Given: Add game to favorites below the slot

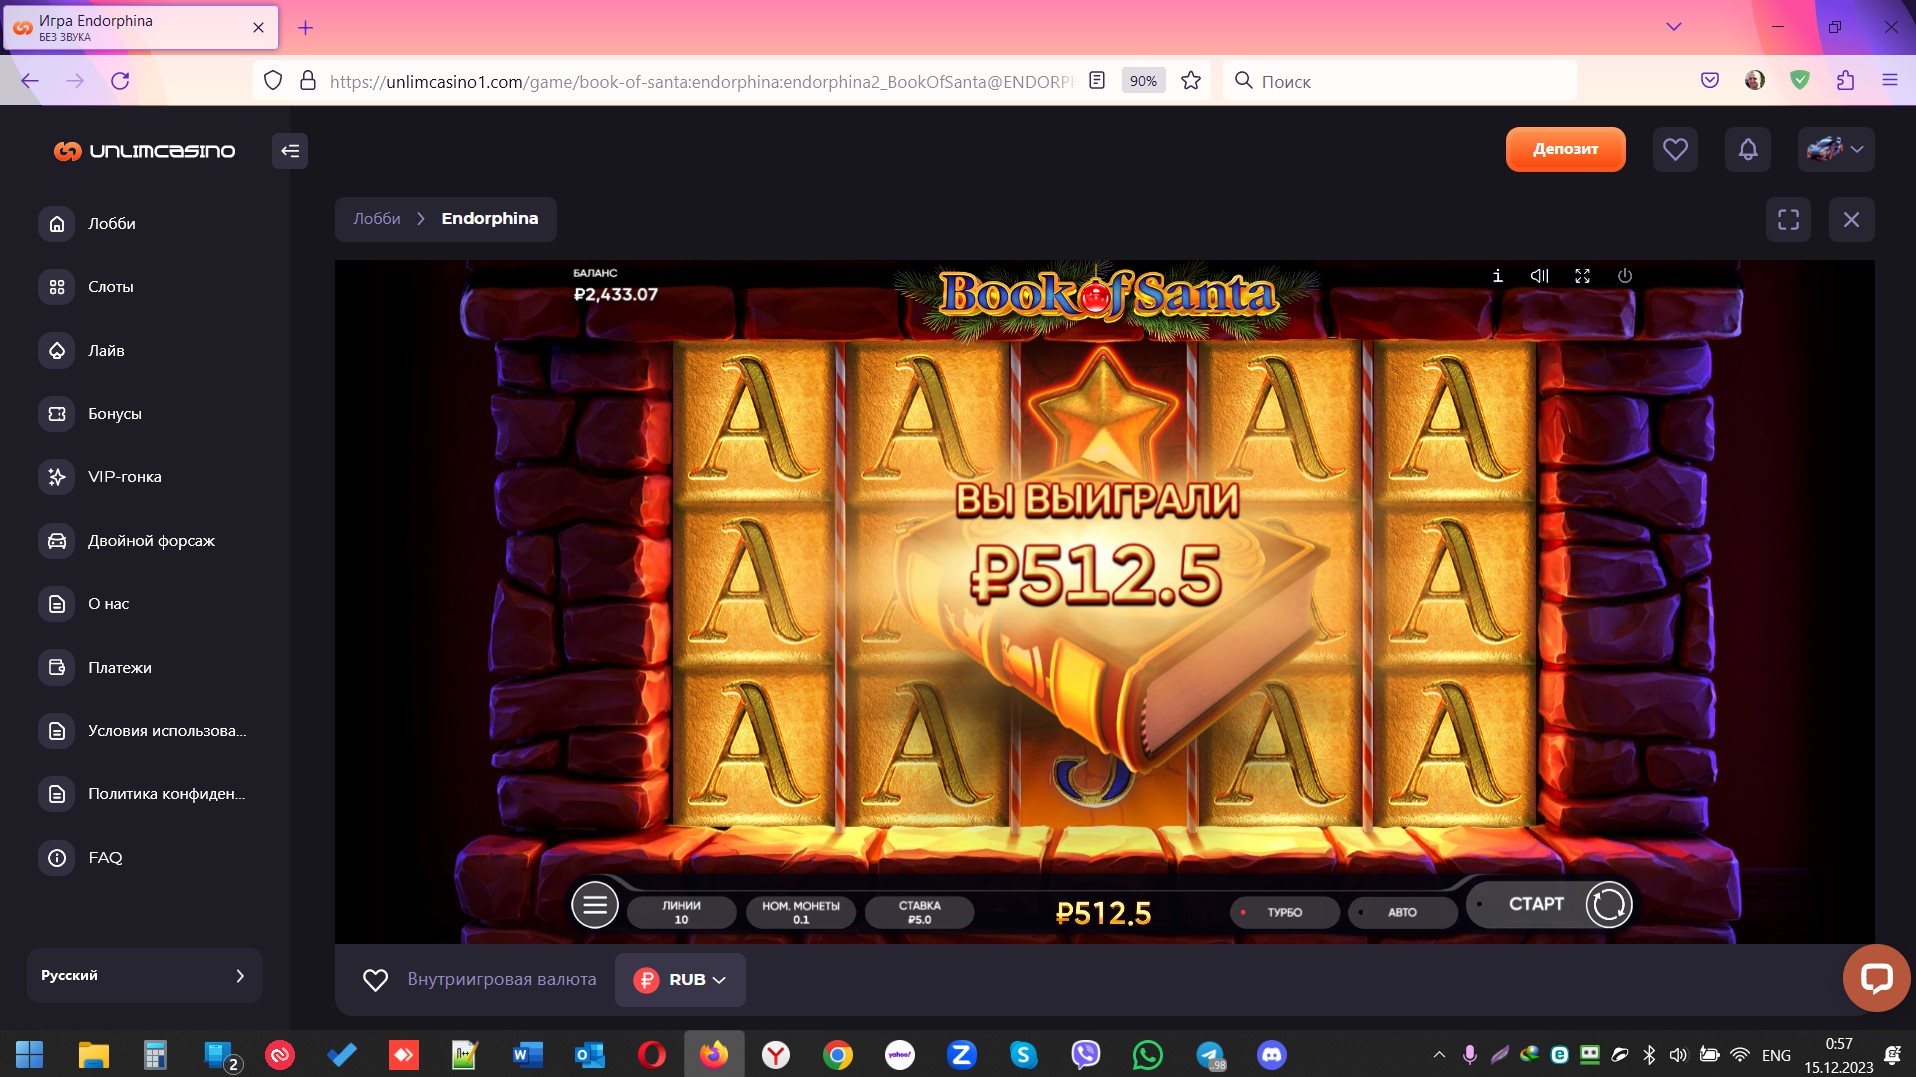Looking at the screenshot, I should 375,980.
